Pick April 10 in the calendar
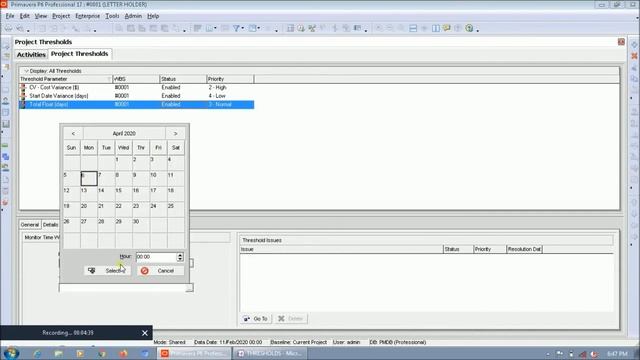The height and width of the screenshot is (360, 640). [158, 178]
